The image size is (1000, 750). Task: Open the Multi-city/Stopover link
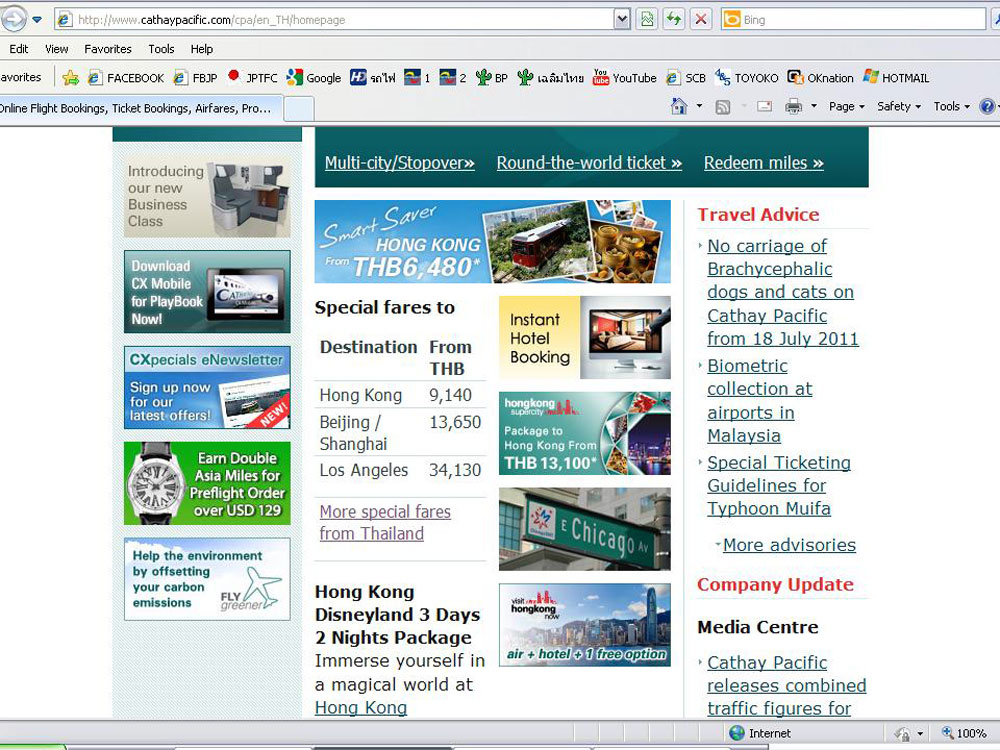(x=400, y=163)
